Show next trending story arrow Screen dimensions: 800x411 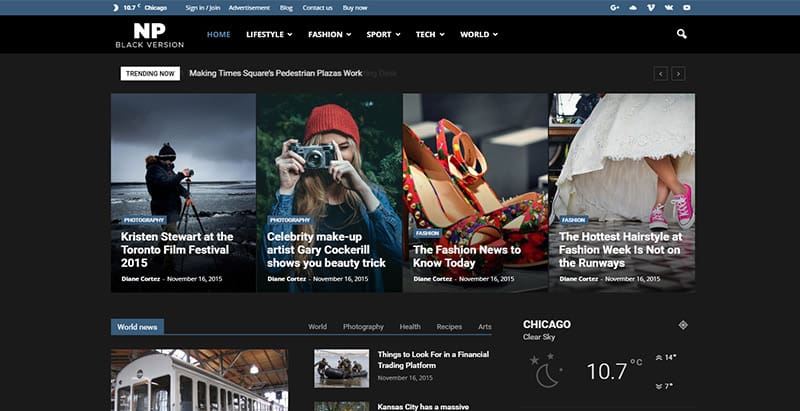(678, 73)
